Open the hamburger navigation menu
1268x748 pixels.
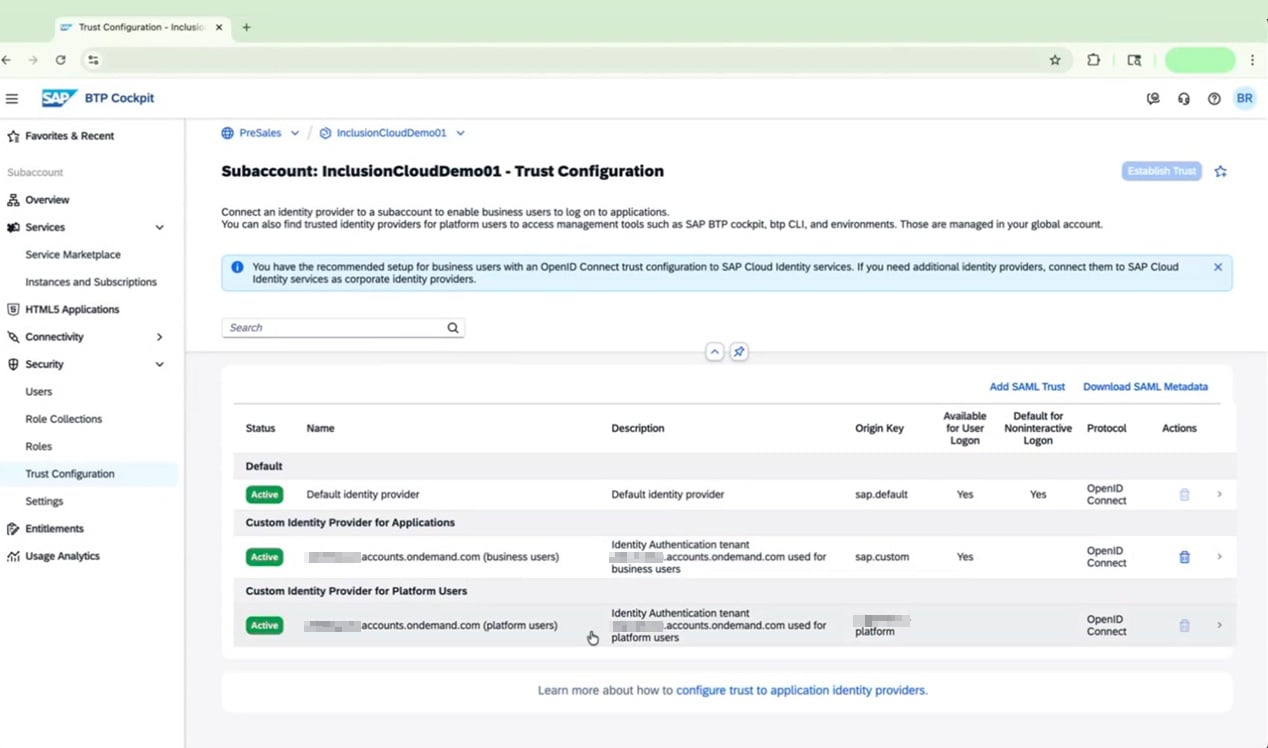(12, 98)
